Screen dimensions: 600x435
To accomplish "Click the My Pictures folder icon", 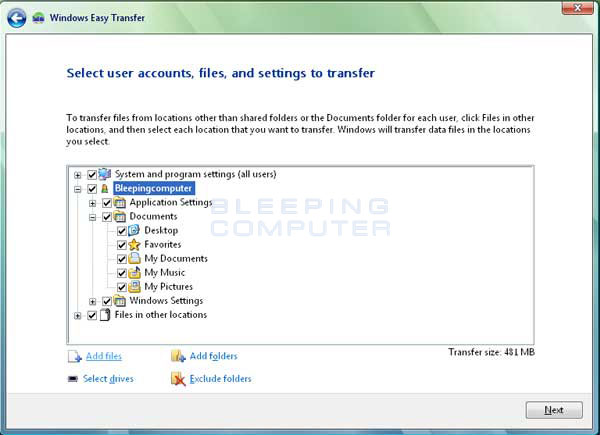I will click(134, 287).
